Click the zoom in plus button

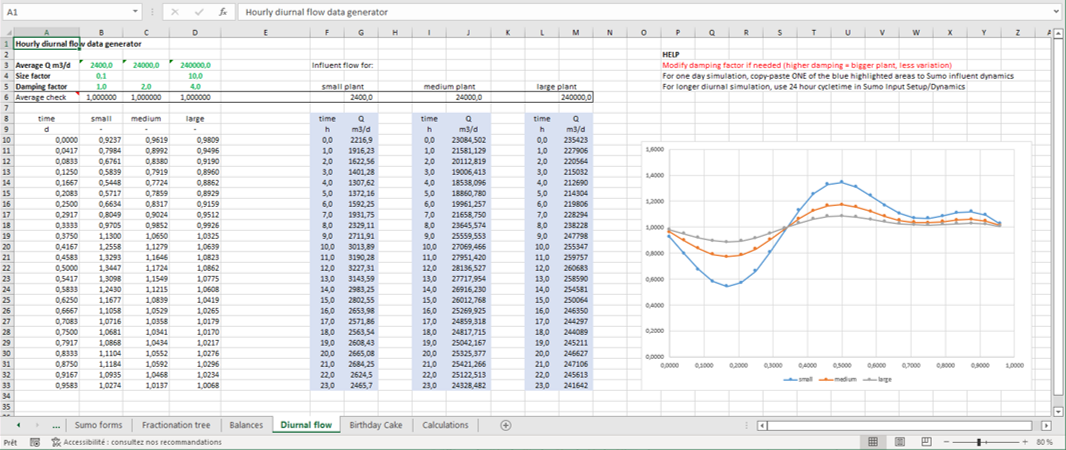(1025, 441)
